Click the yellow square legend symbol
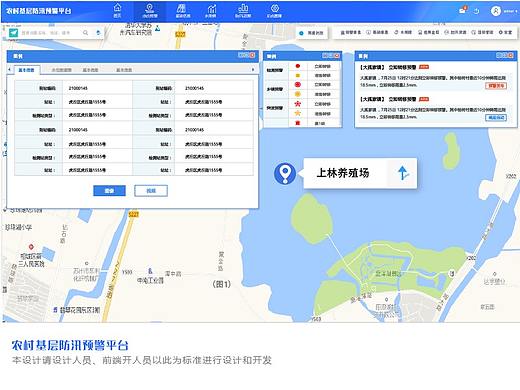This screenshot has height=390, width=520. [x=298, y=75]
